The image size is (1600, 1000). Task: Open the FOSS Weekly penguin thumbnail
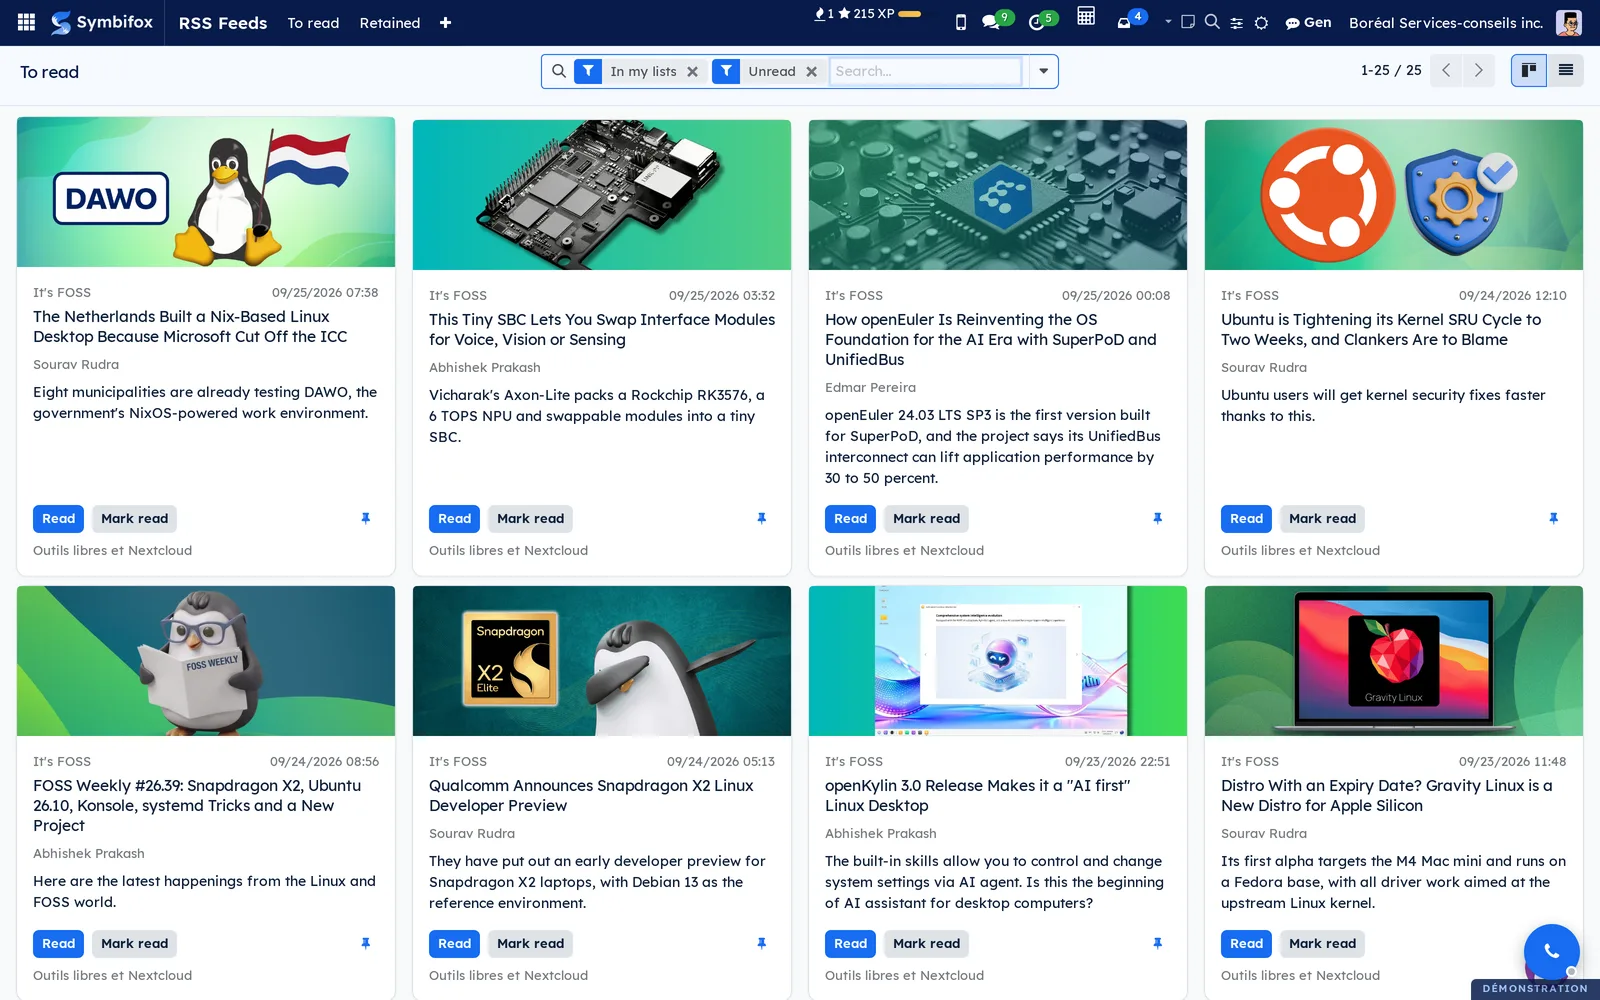[x=206, y=661]
